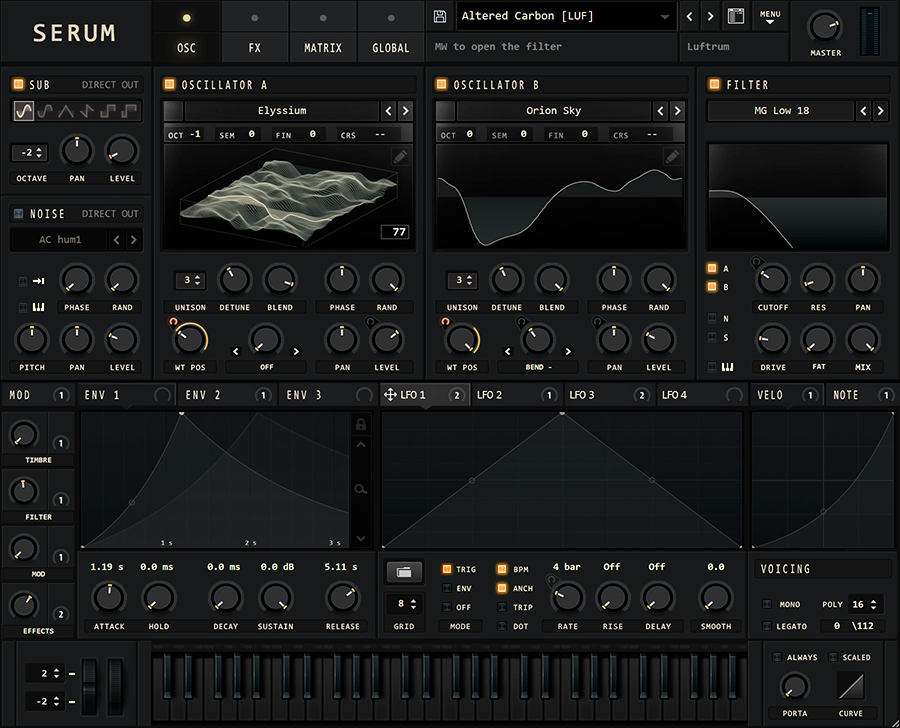Enable the LFO BPM sync option

point(502,569)
